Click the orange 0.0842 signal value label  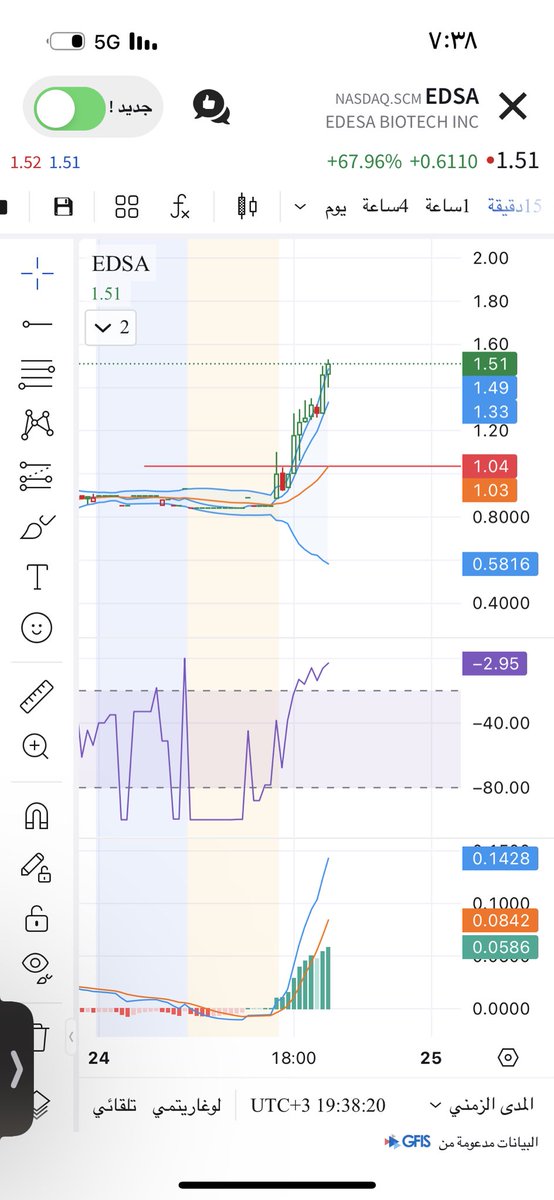click(499, 922)
